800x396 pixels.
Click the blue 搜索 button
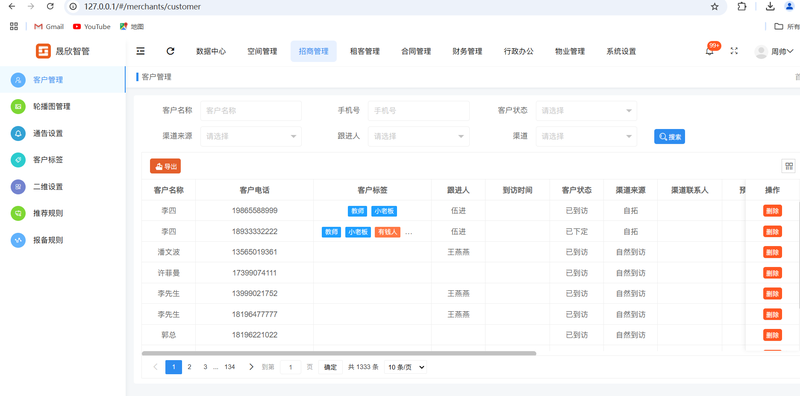(669, 136)
